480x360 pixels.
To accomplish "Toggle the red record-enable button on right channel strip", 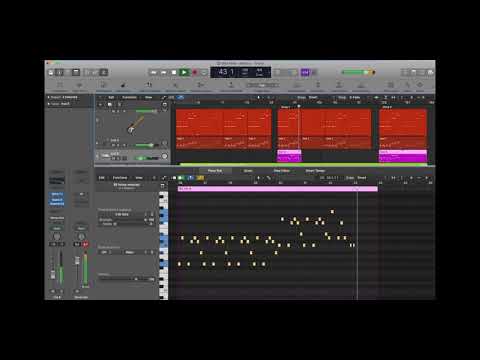I will [85, 244].
